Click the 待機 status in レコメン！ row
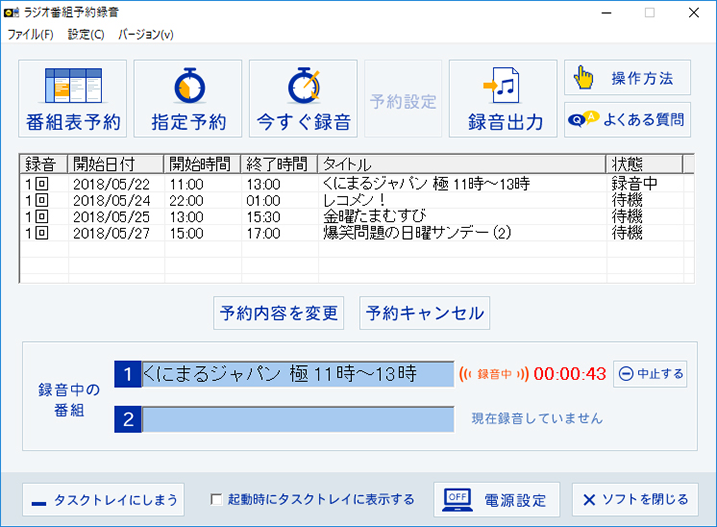 [x=627, y=200]
